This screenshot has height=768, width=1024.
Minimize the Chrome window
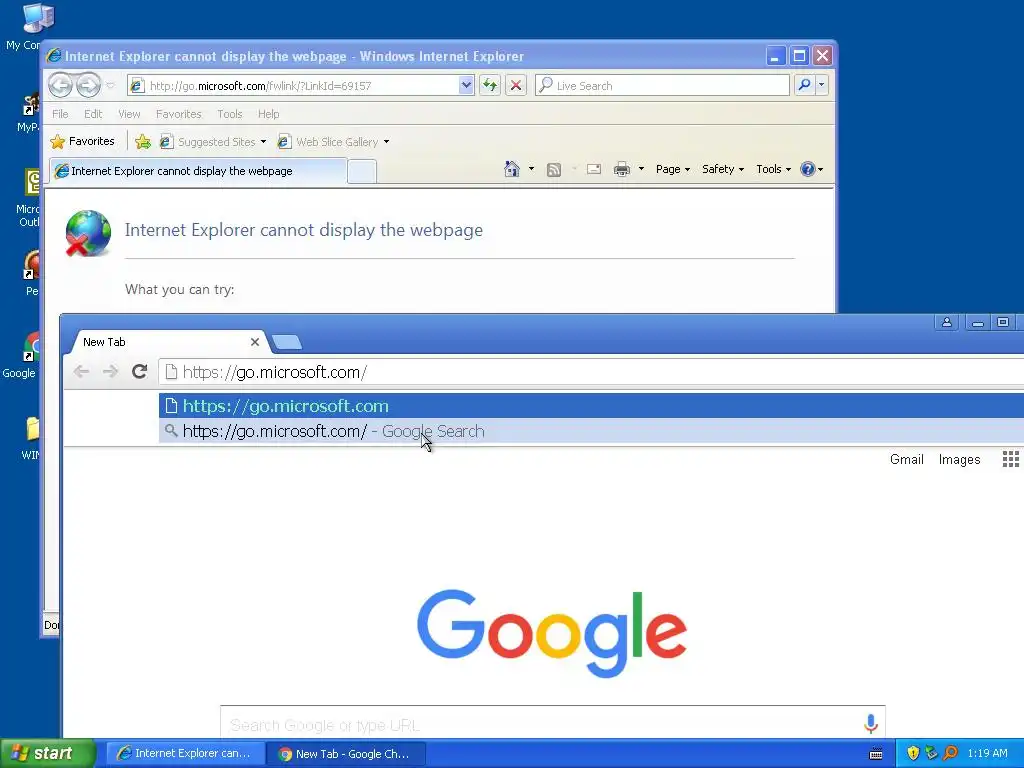pos(978,322)
